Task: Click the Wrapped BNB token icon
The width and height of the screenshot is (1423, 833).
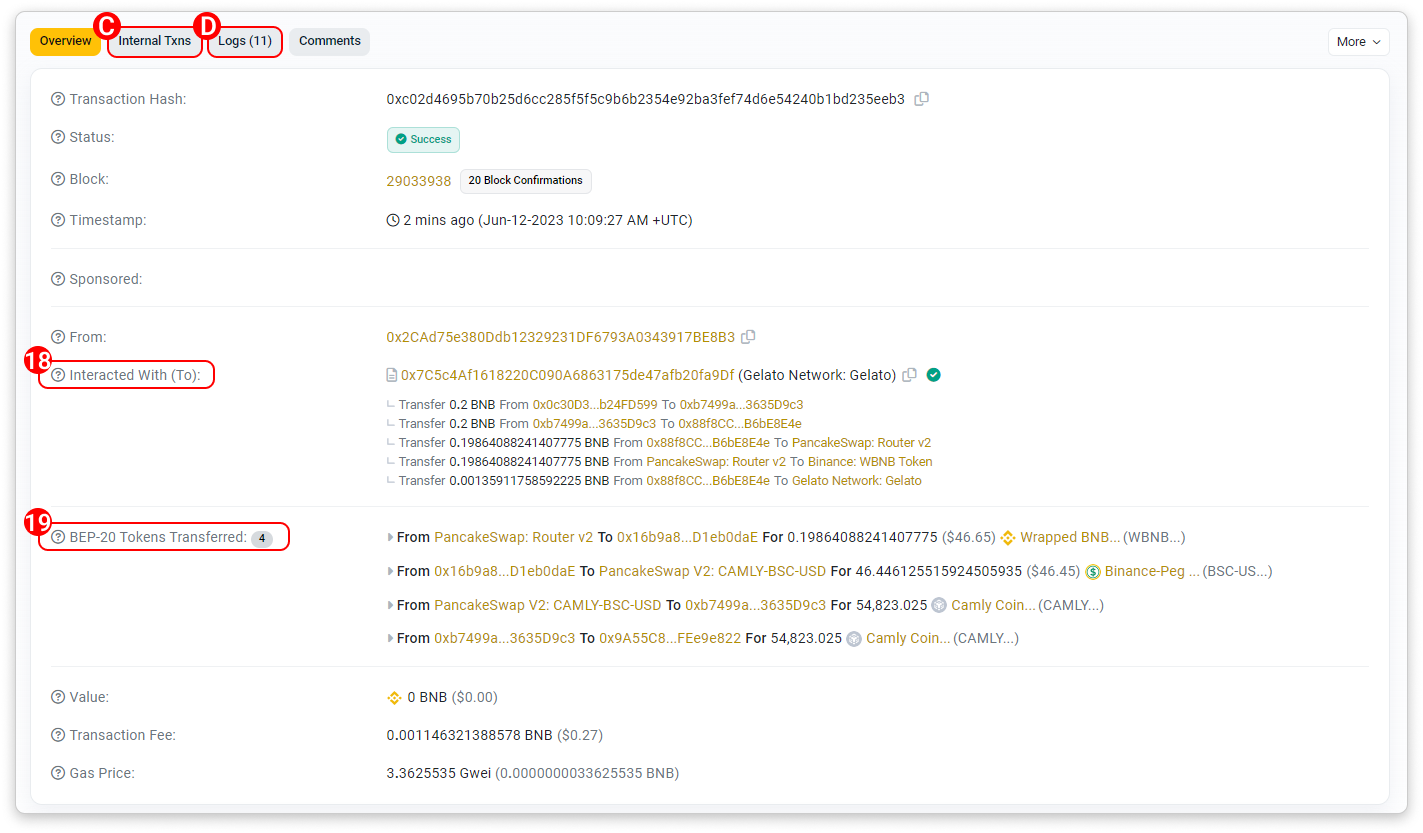Action: (x=1008, y=538)
